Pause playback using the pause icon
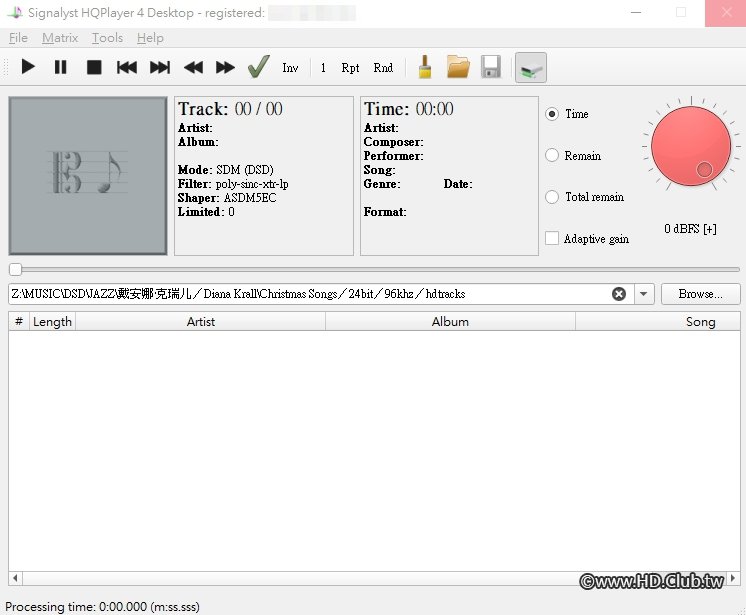This screenshot has height=615, width=746. 60,67
